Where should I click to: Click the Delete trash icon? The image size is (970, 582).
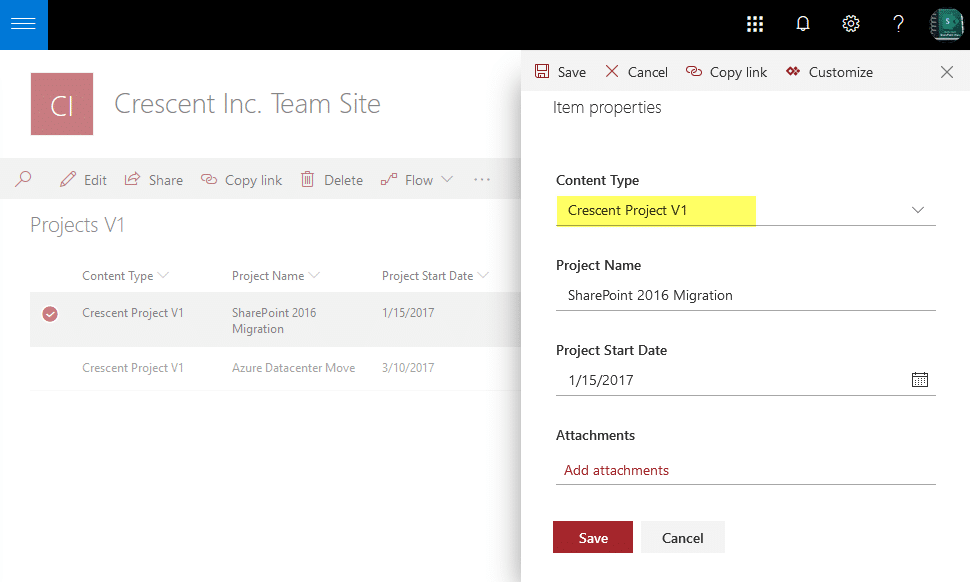[307, 180]
